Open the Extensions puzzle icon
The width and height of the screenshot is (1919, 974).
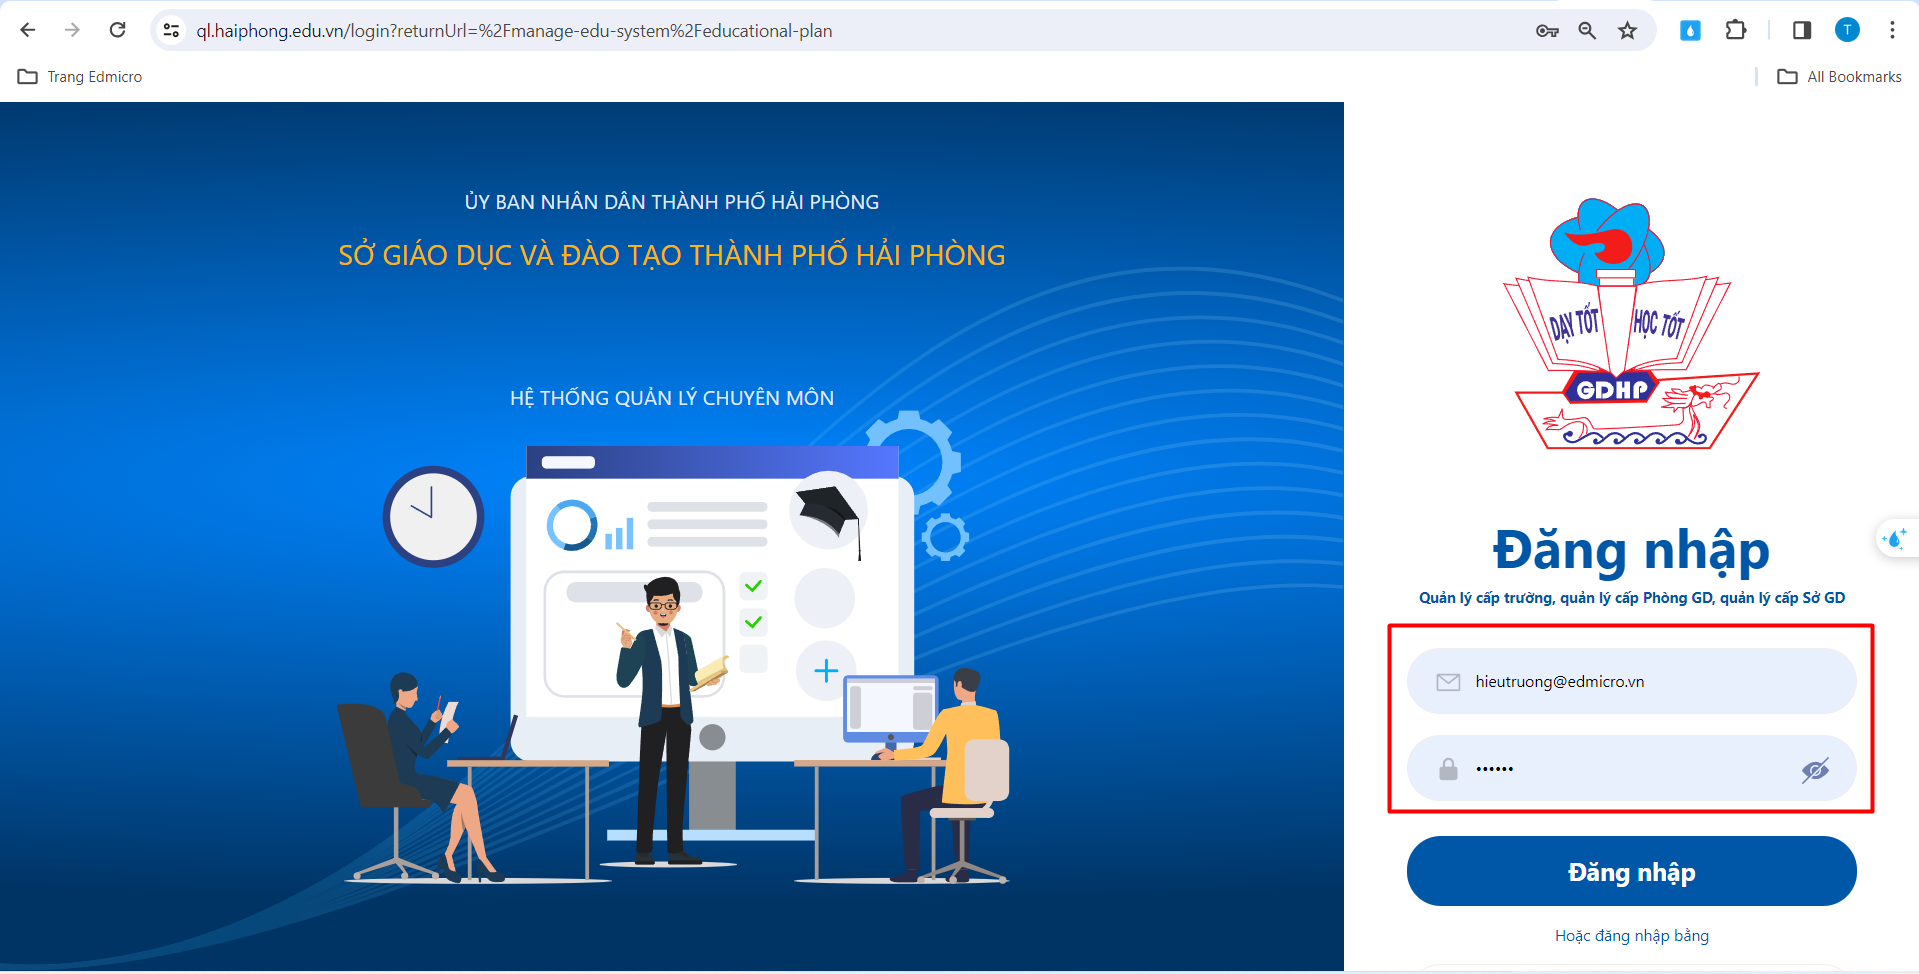(x=1736, y=30)
